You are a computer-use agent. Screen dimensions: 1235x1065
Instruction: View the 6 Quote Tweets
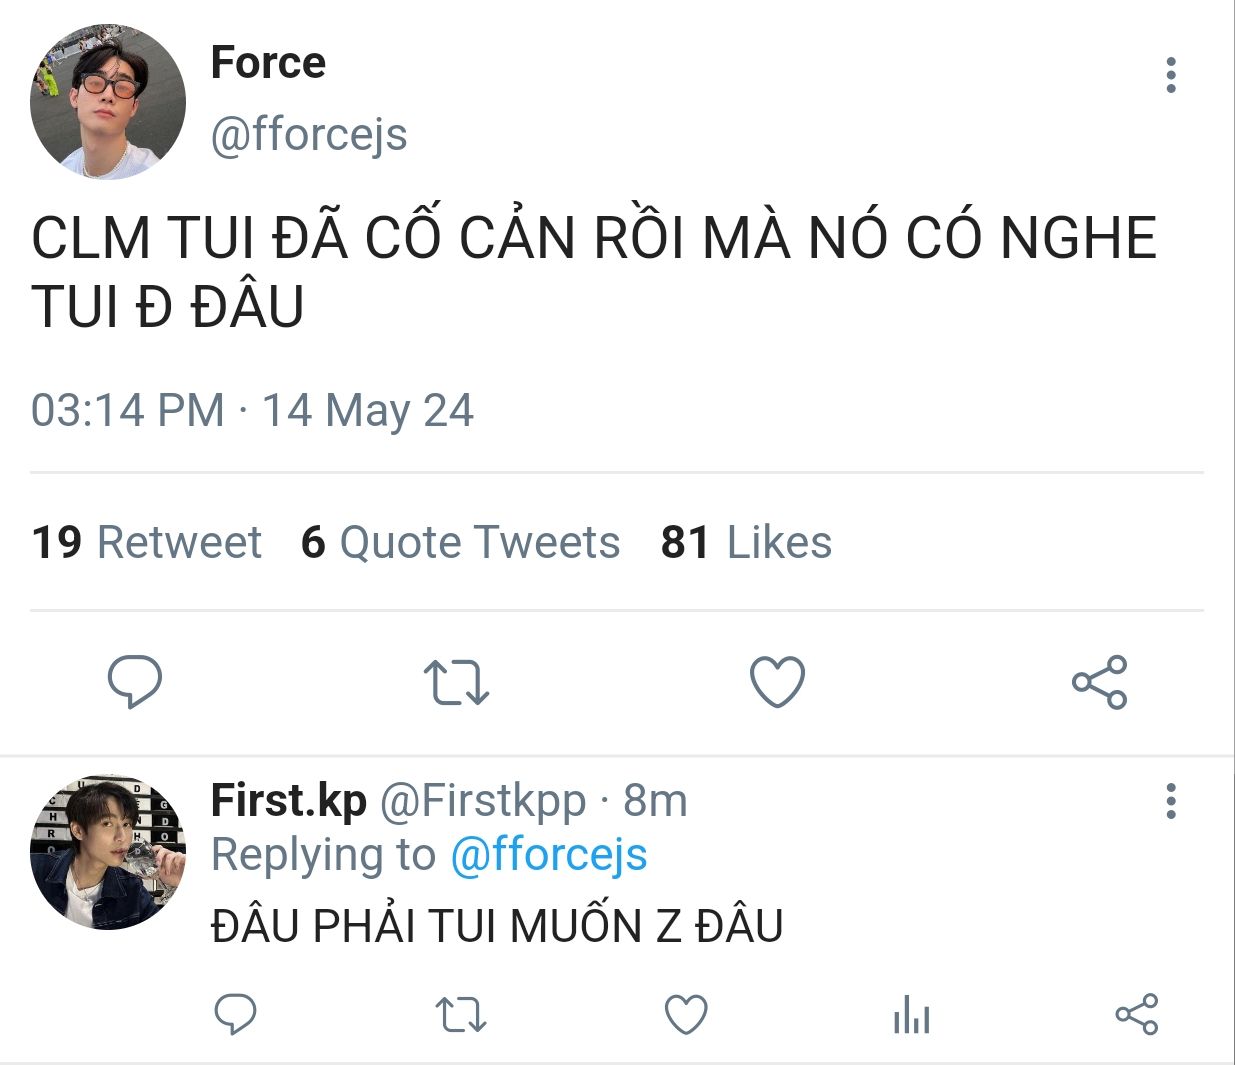click(460, 542)
